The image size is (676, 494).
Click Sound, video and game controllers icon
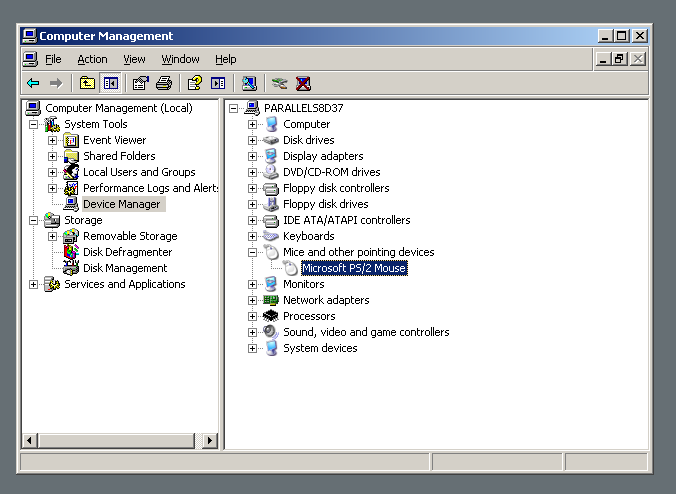(x=271, y=332)
